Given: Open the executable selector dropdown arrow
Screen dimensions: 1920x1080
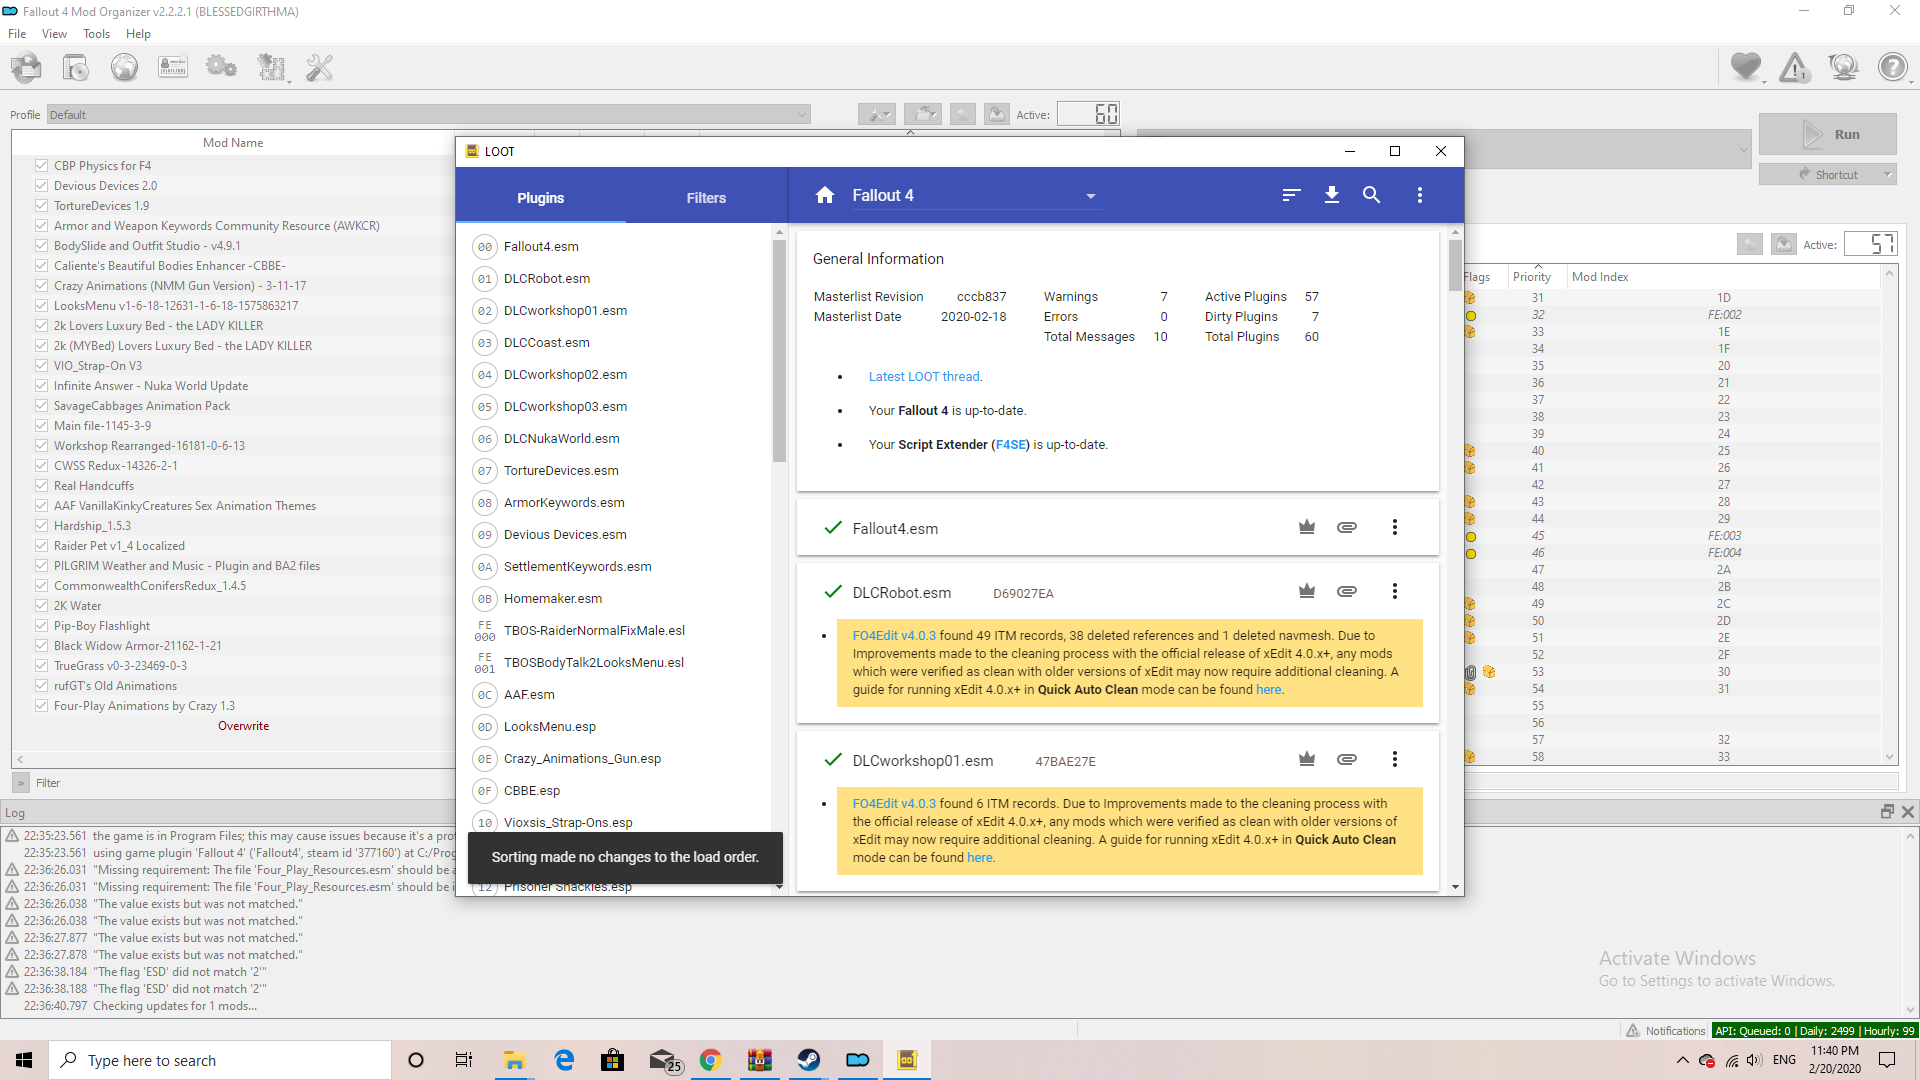Looking at the screenshot, I should (1743, 150).
